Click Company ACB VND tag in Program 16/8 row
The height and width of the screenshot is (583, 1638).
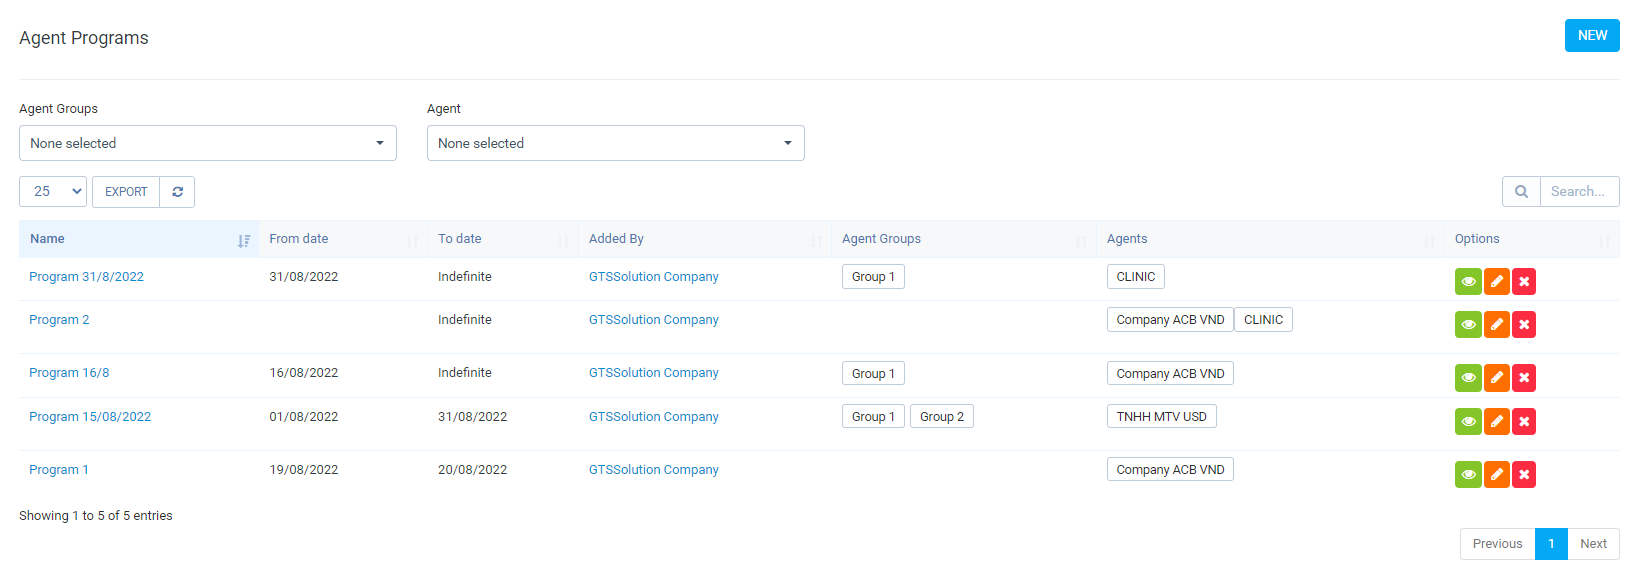coord(1170,374)
